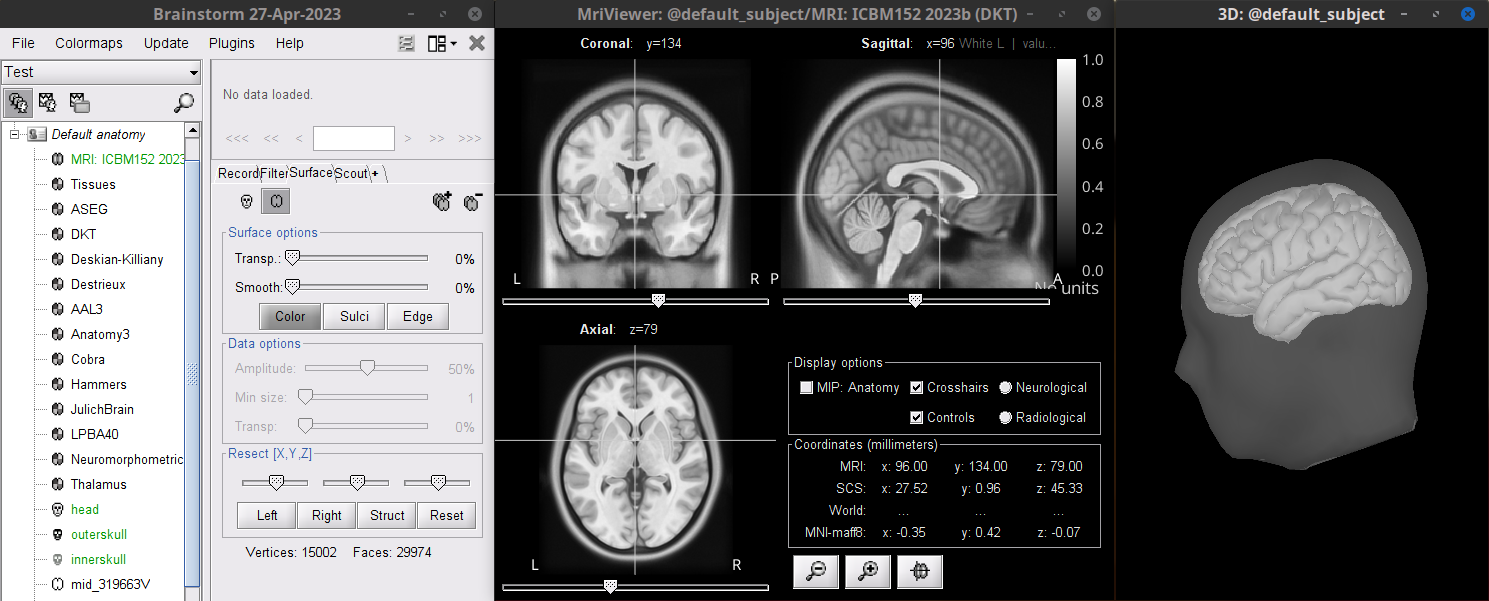Open the database search magnifier
This screenshot has width=1489, height=601.
tap(184, 102)
